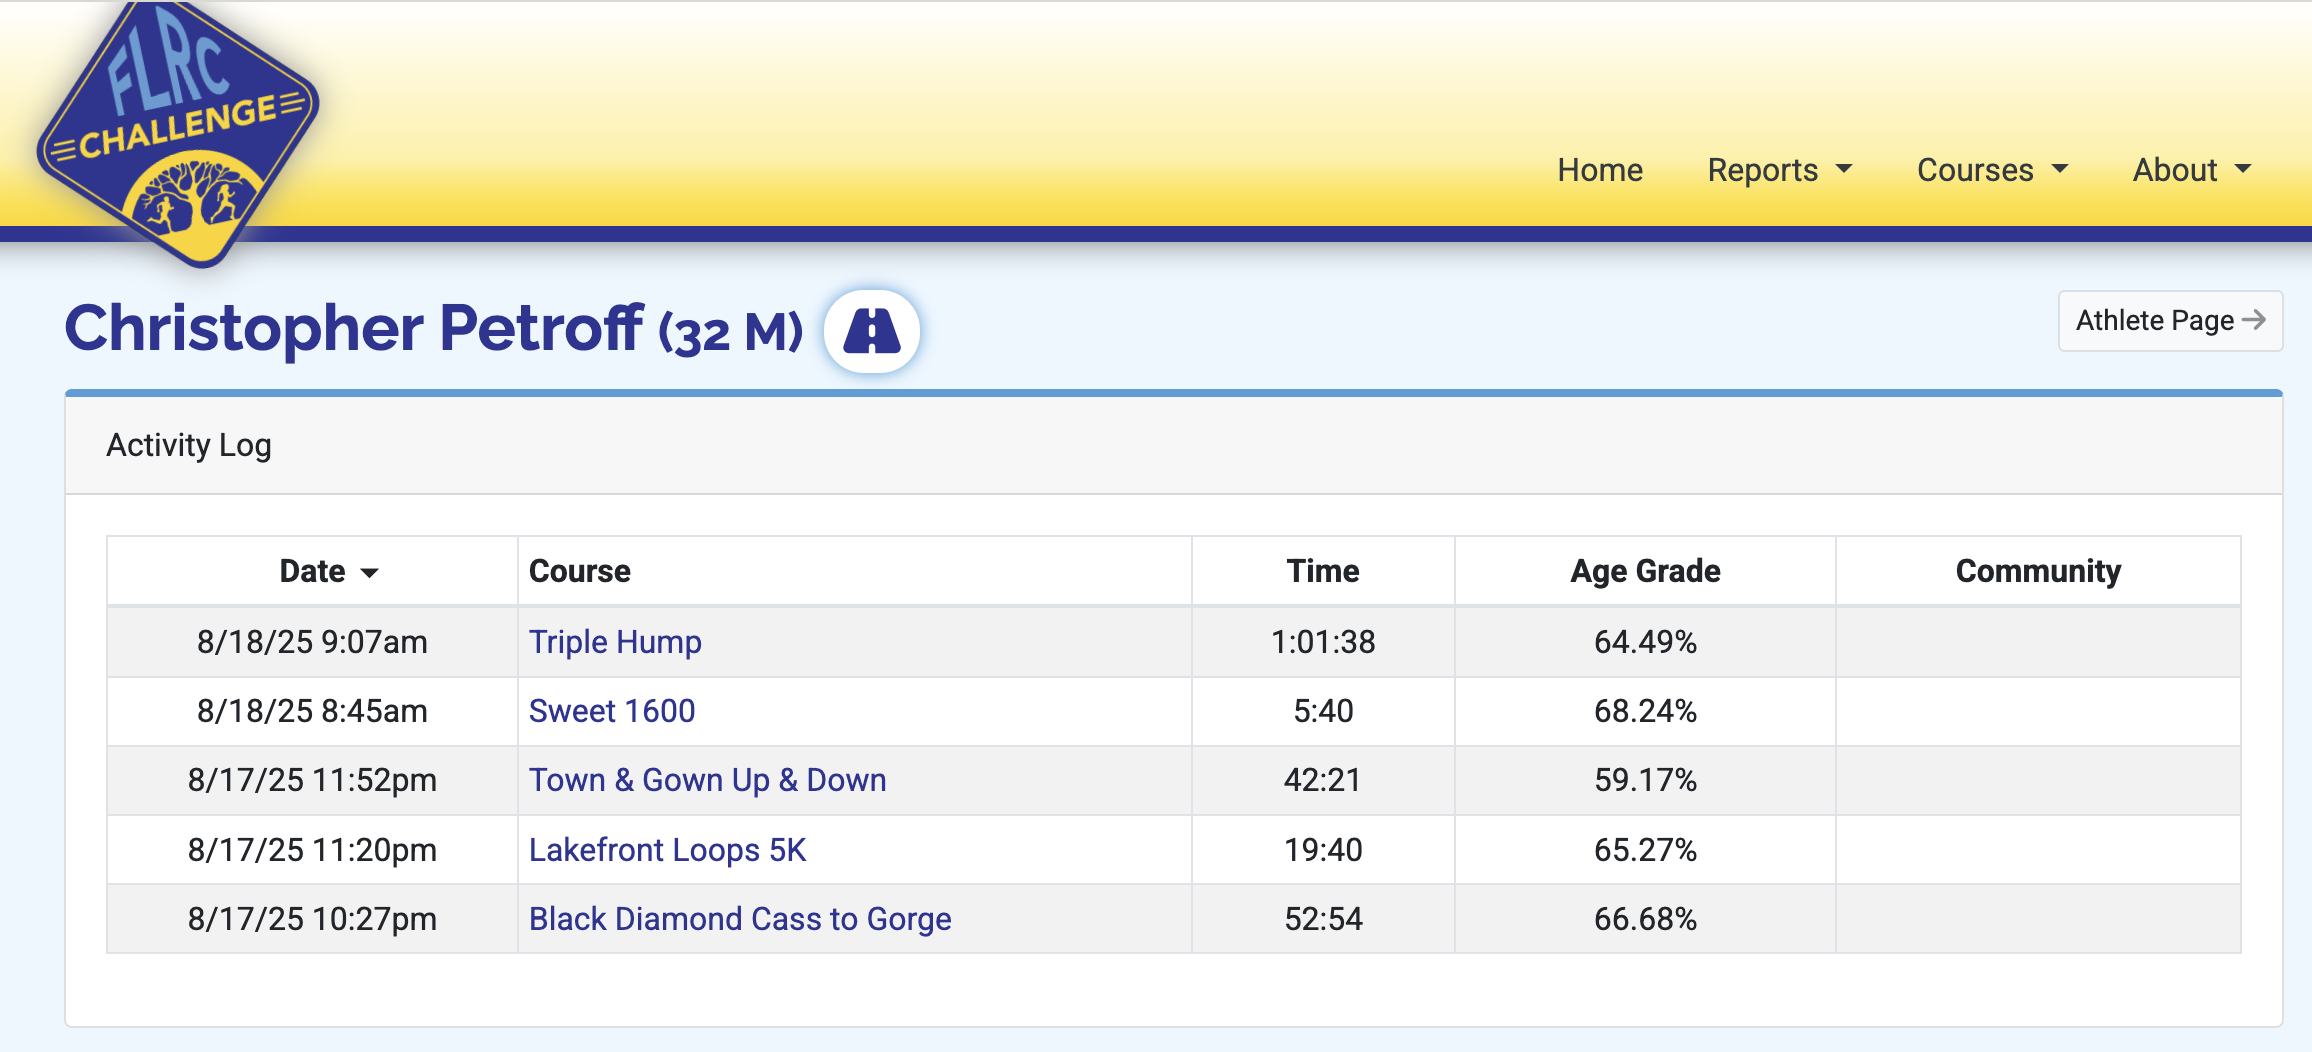Sort table by Course column header
The width and height of the screenshot is (2312, 1052).
click(579, 571)
